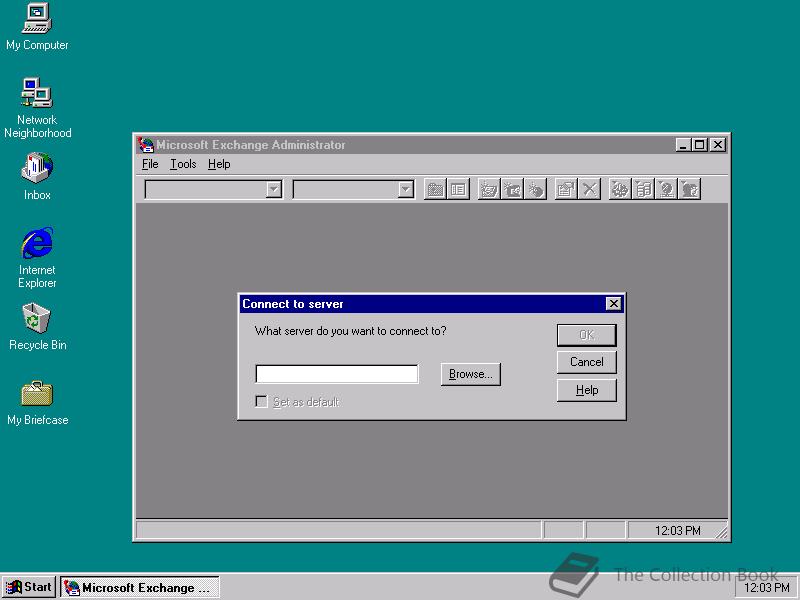Open the Help menu
Viewport: 800px width, 600px height.
219,164
